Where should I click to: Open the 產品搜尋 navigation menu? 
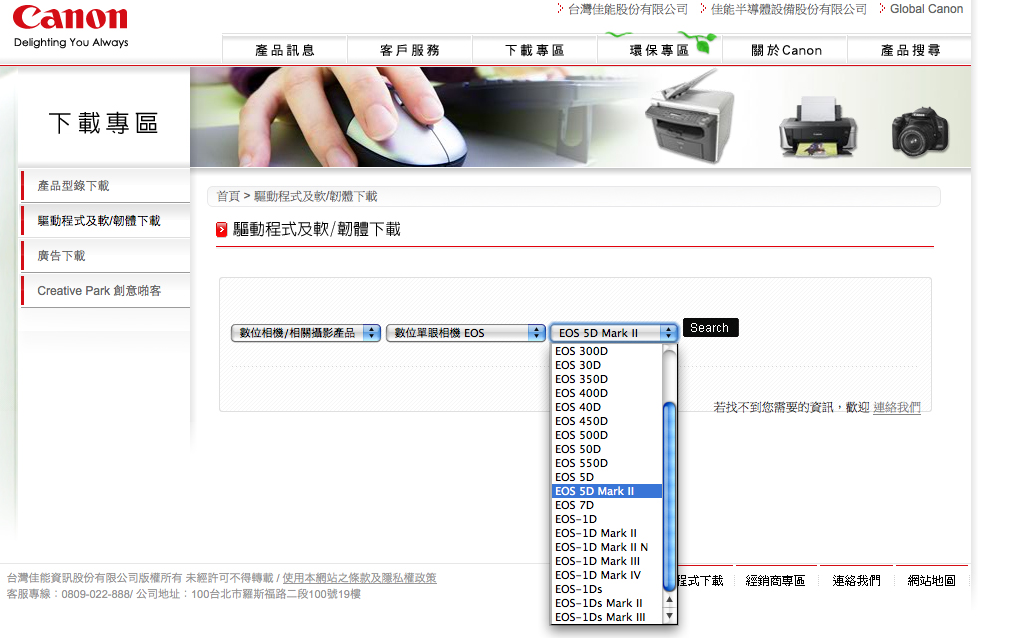[x=910, y=50]
